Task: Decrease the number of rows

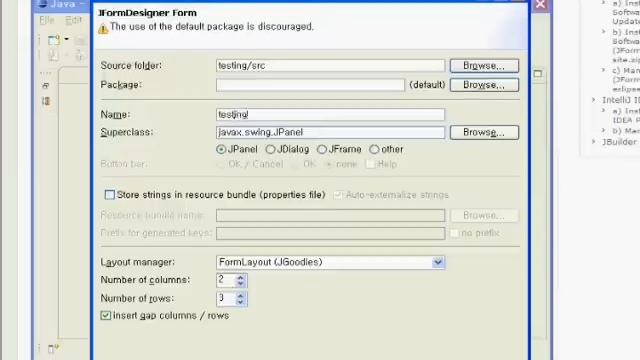Action: (240, 302)
